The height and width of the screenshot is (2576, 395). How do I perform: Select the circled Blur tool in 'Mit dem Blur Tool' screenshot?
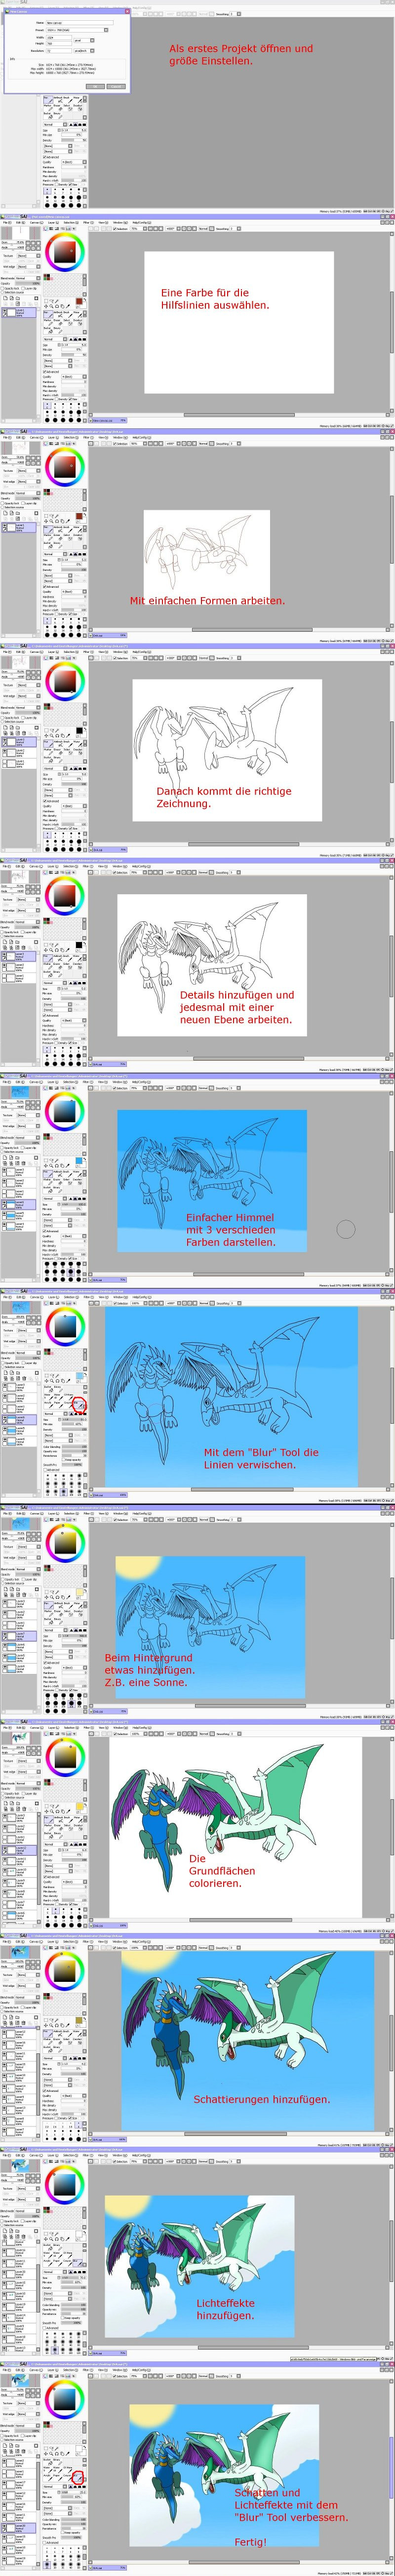79,1405
